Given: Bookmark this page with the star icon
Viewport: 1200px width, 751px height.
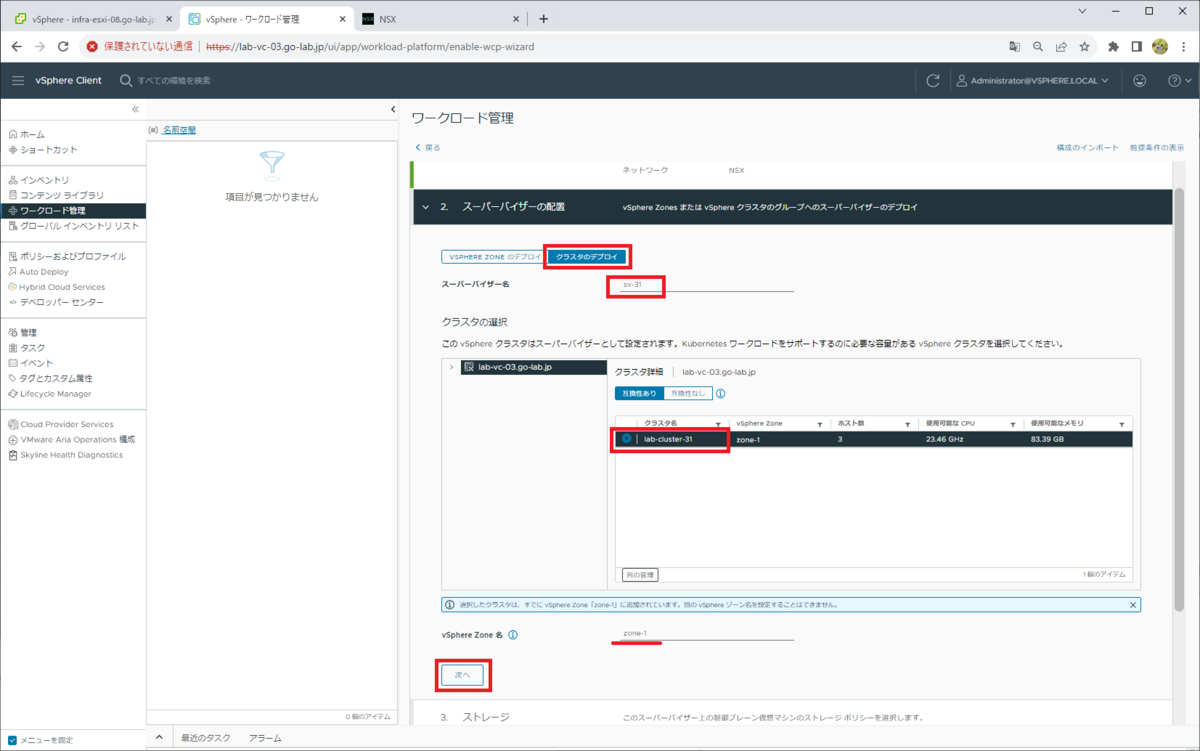Looking at the screenshot, I should [1085, 46].
